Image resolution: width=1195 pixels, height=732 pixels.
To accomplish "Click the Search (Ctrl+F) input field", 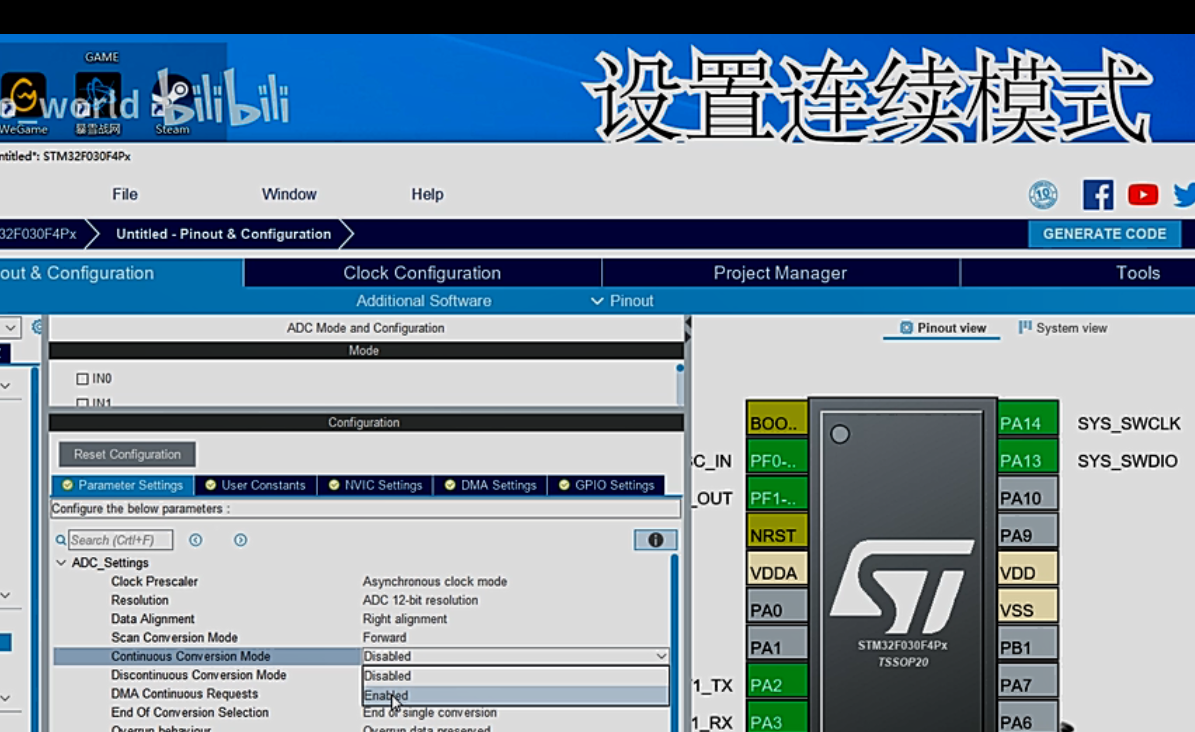I will click(120, 539).
